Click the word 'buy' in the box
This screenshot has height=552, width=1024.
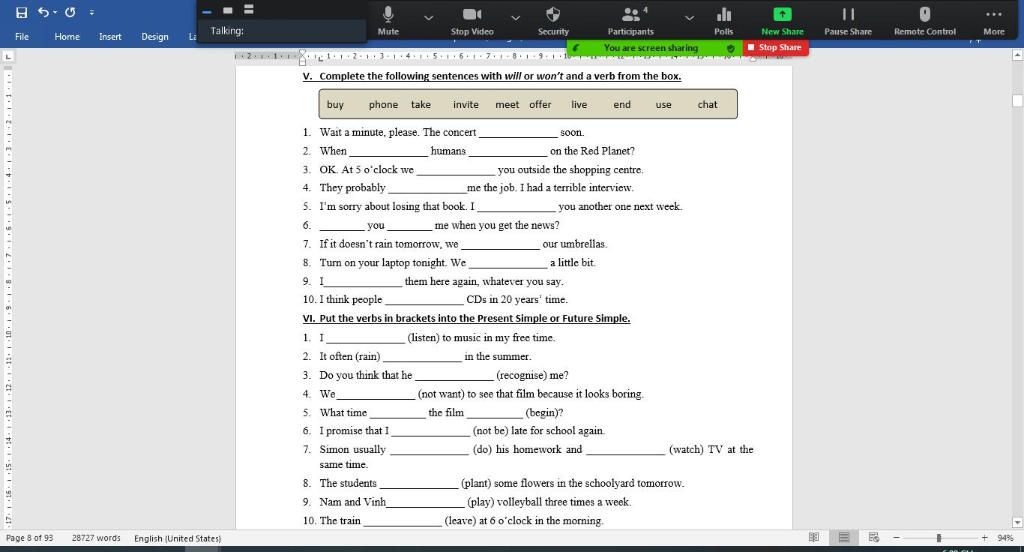335,105
